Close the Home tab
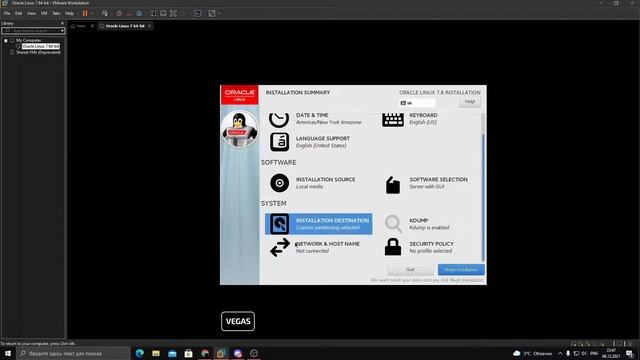This screenshot has height=360, width=640. (92, 26)
